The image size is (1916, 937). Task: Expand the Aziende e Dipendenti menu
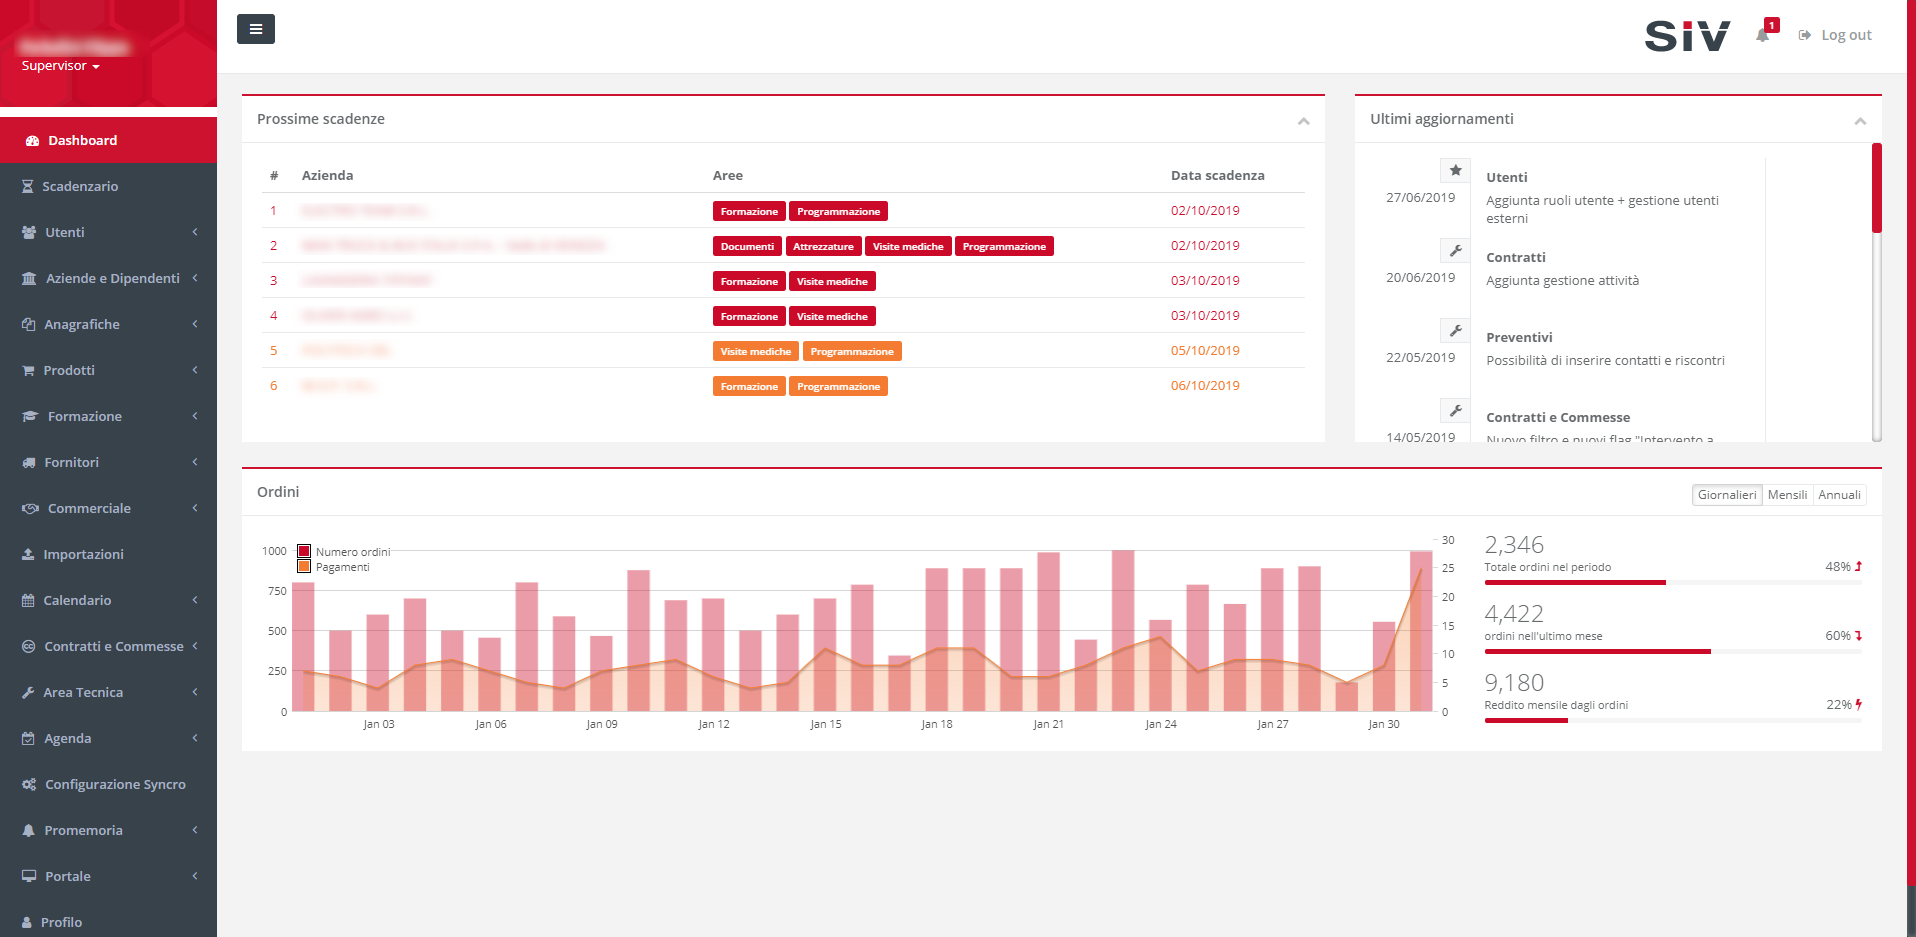pyautogui.click(x=112, y=279)
